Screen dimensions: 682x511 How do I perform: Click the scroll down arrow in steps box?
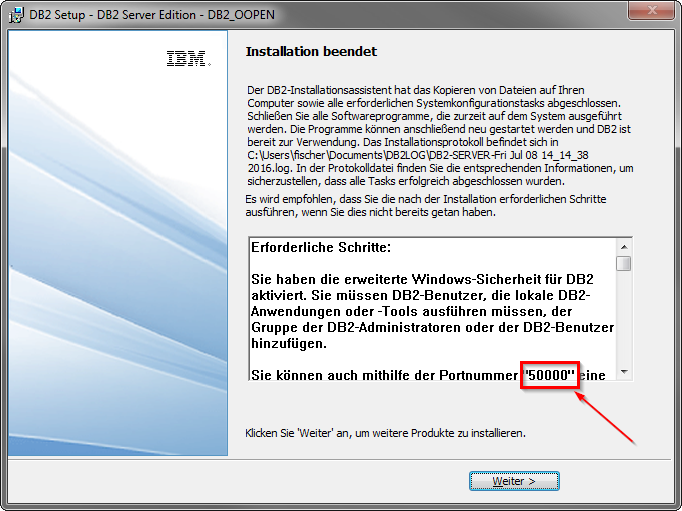[624, 372]
